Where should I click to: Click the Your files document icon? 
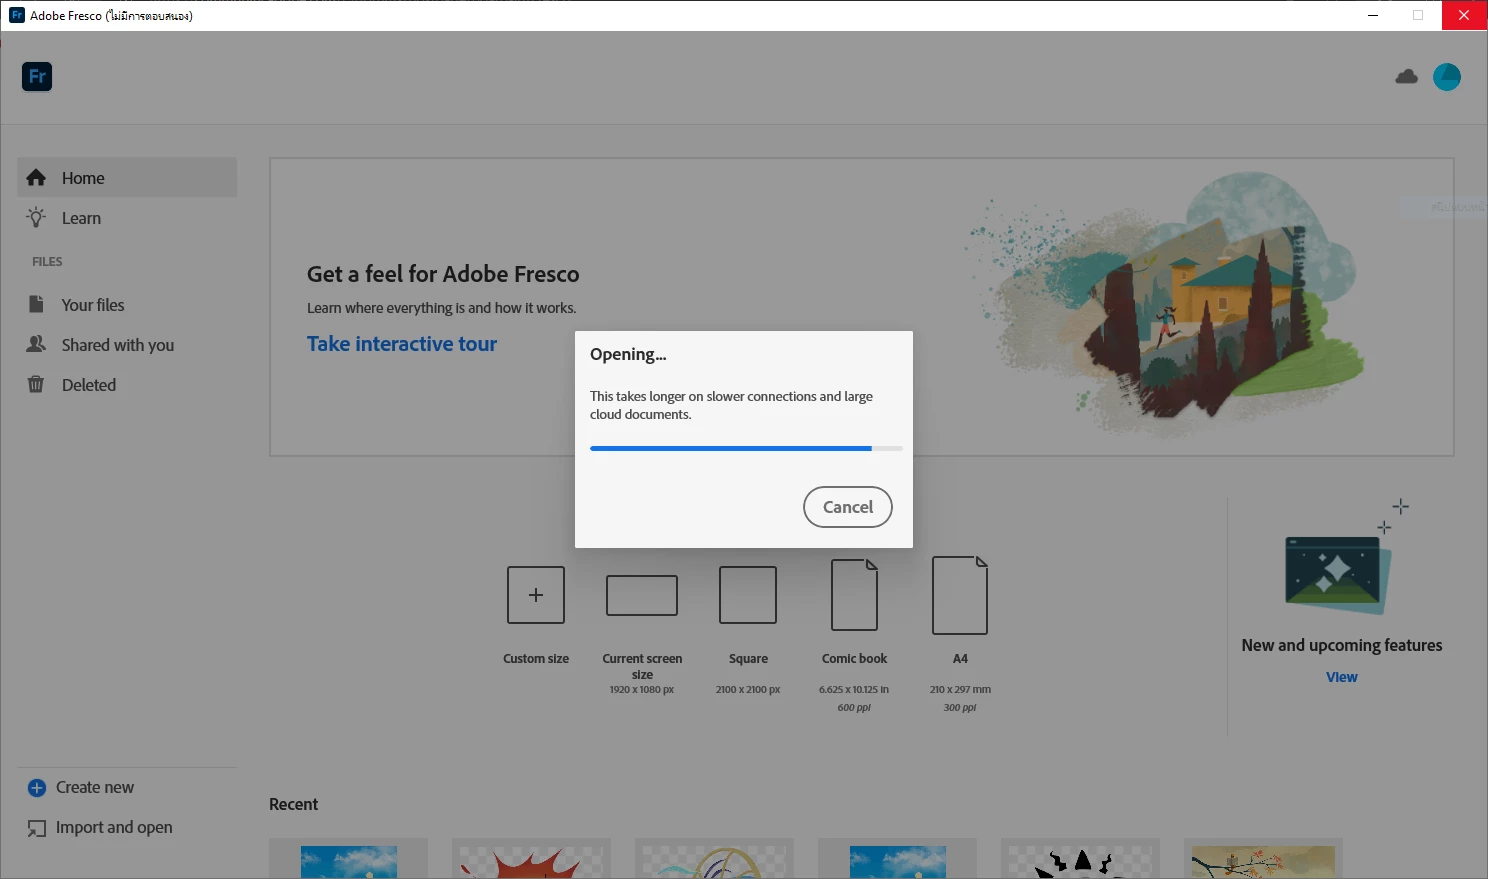point(36,304)
